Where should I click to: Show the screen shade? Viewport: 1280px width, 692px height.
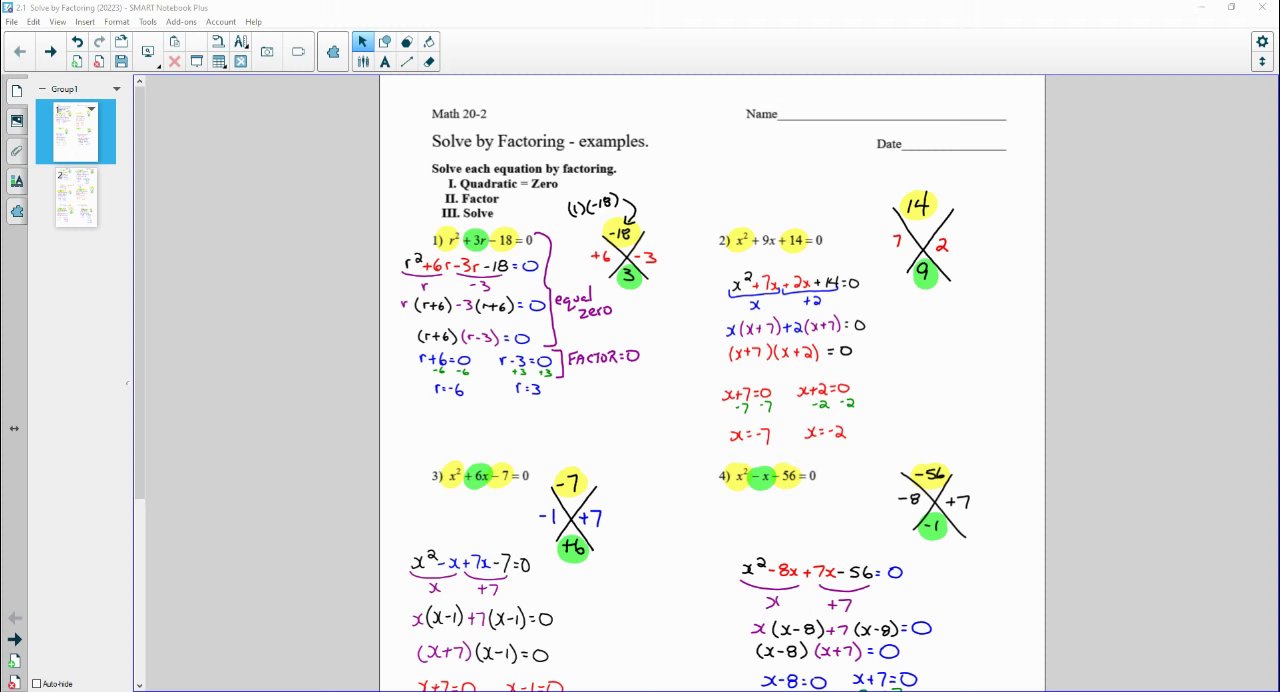tap(196, 61)
